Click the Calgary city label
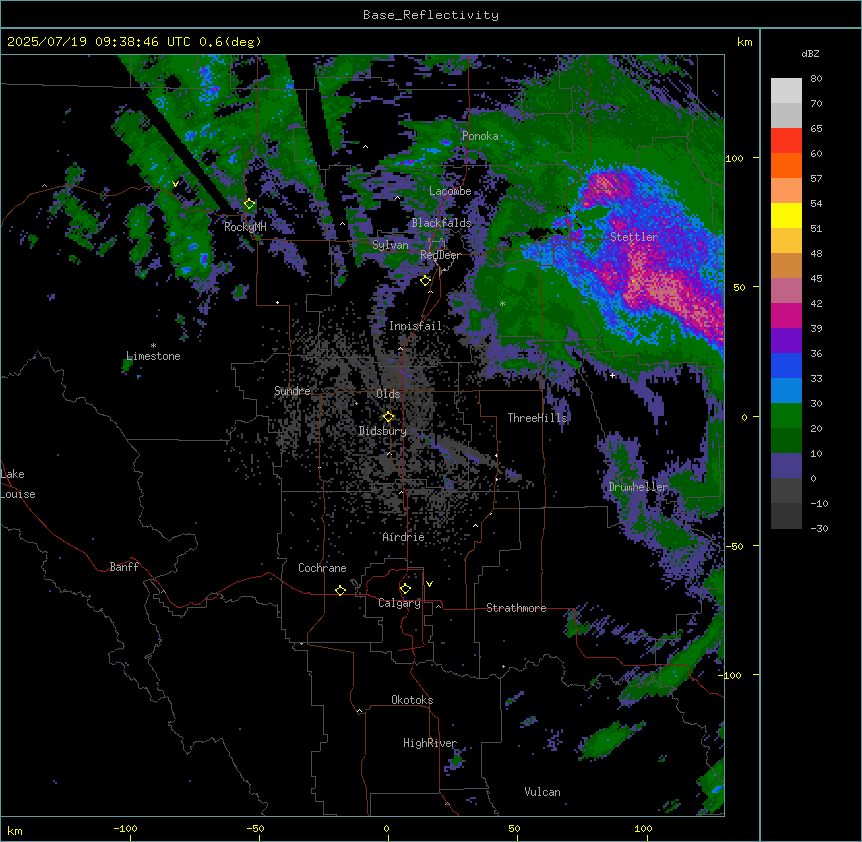The image size is (862, 842). click(x=400, y=603)
